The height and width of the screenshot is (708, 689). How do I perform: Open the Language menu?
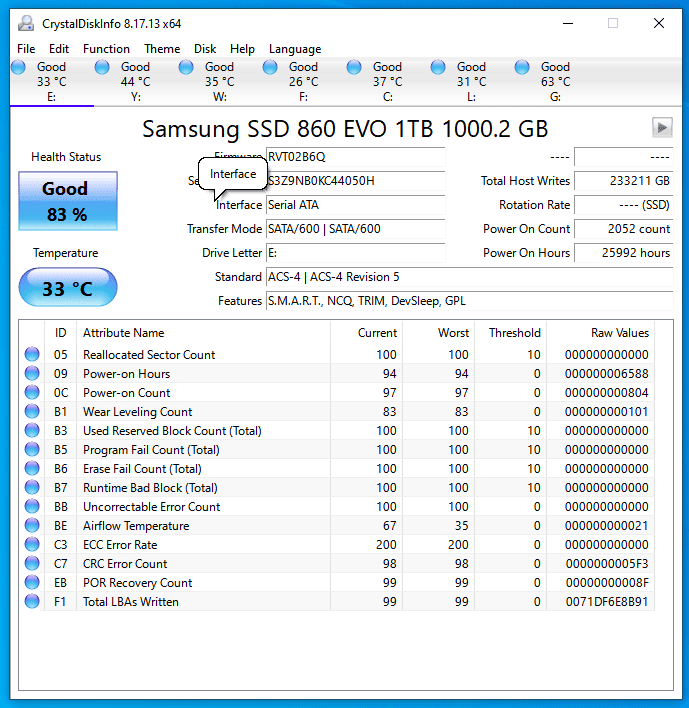click(295, 49)
